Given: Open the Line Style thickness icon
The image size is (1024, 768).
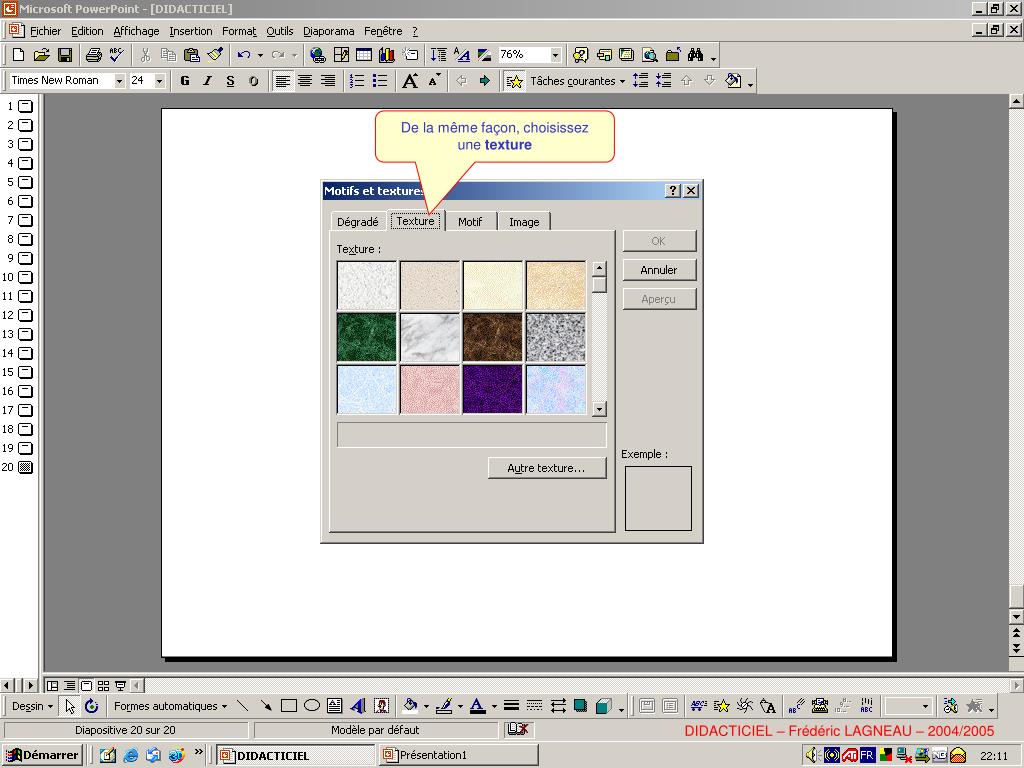Looking at the screenshot, I should tap(511, 706).
